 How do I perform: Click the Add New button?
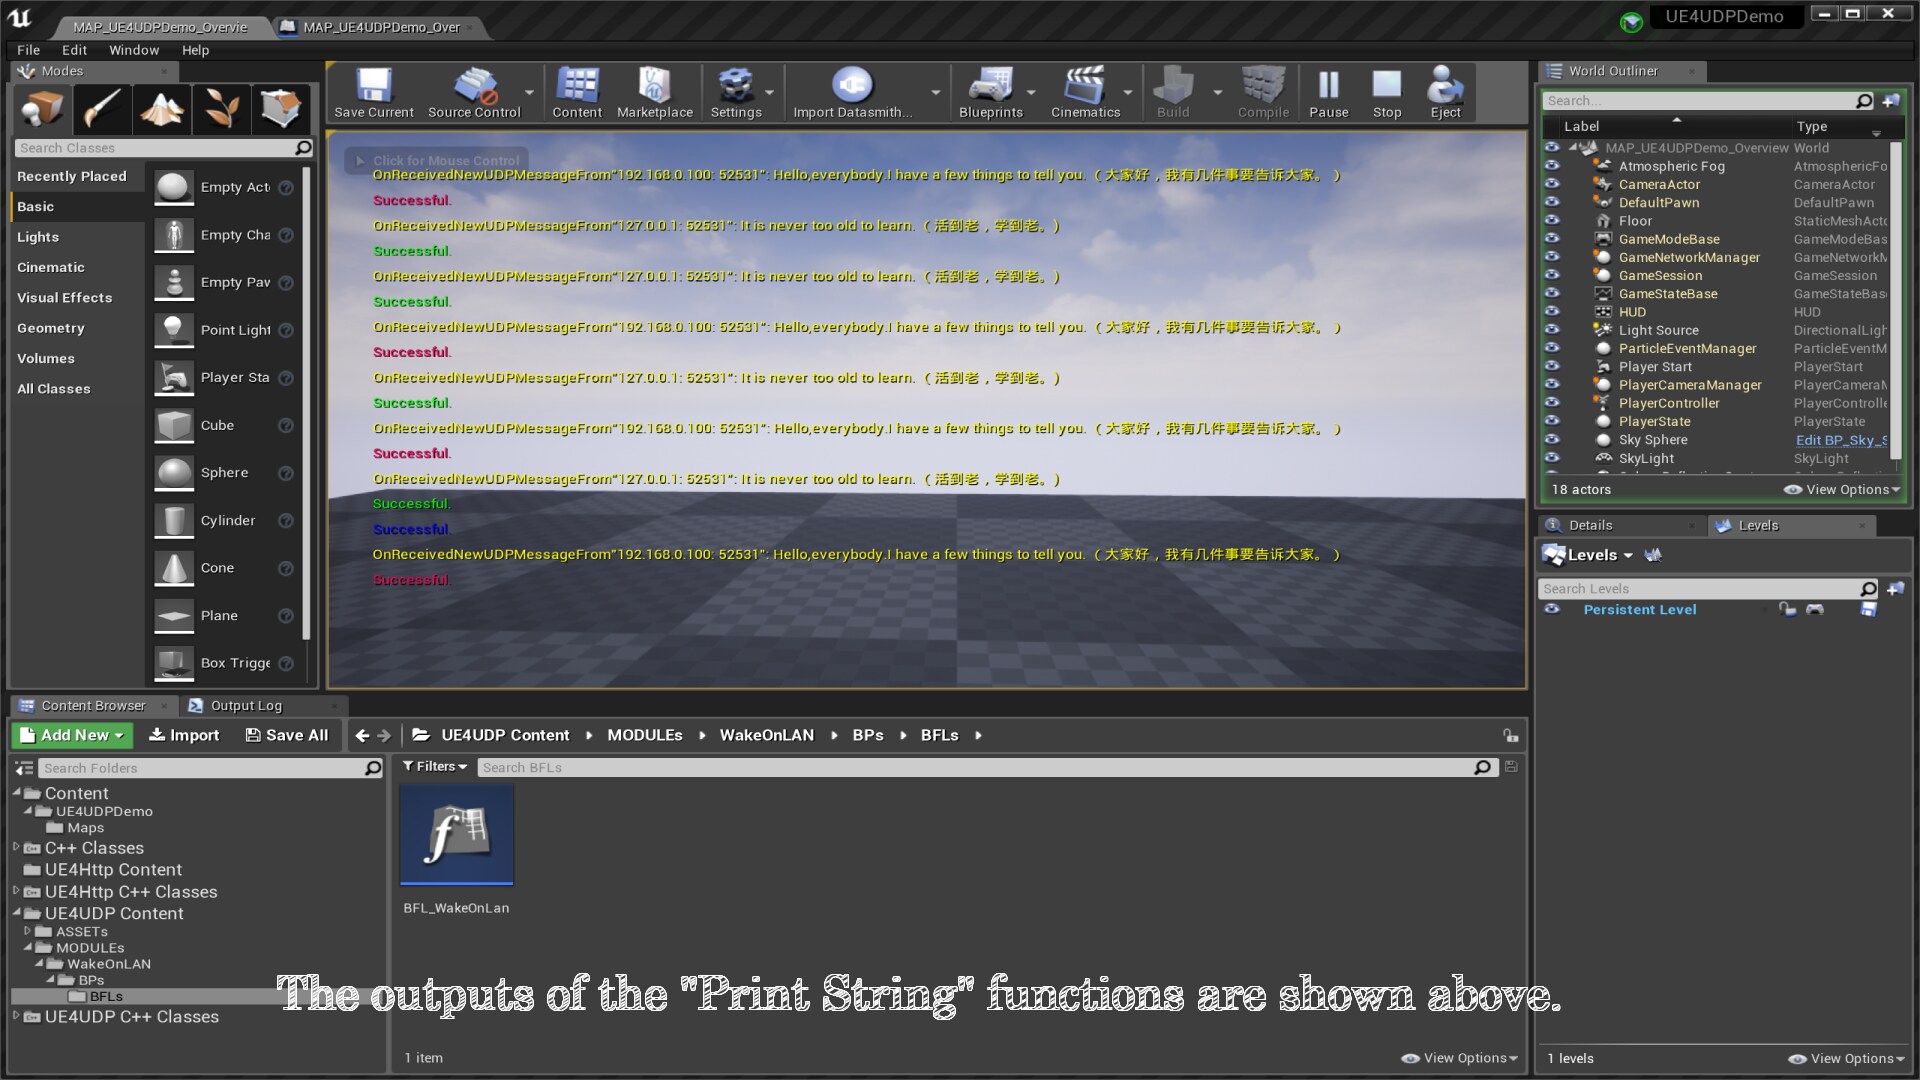[70, 735]
